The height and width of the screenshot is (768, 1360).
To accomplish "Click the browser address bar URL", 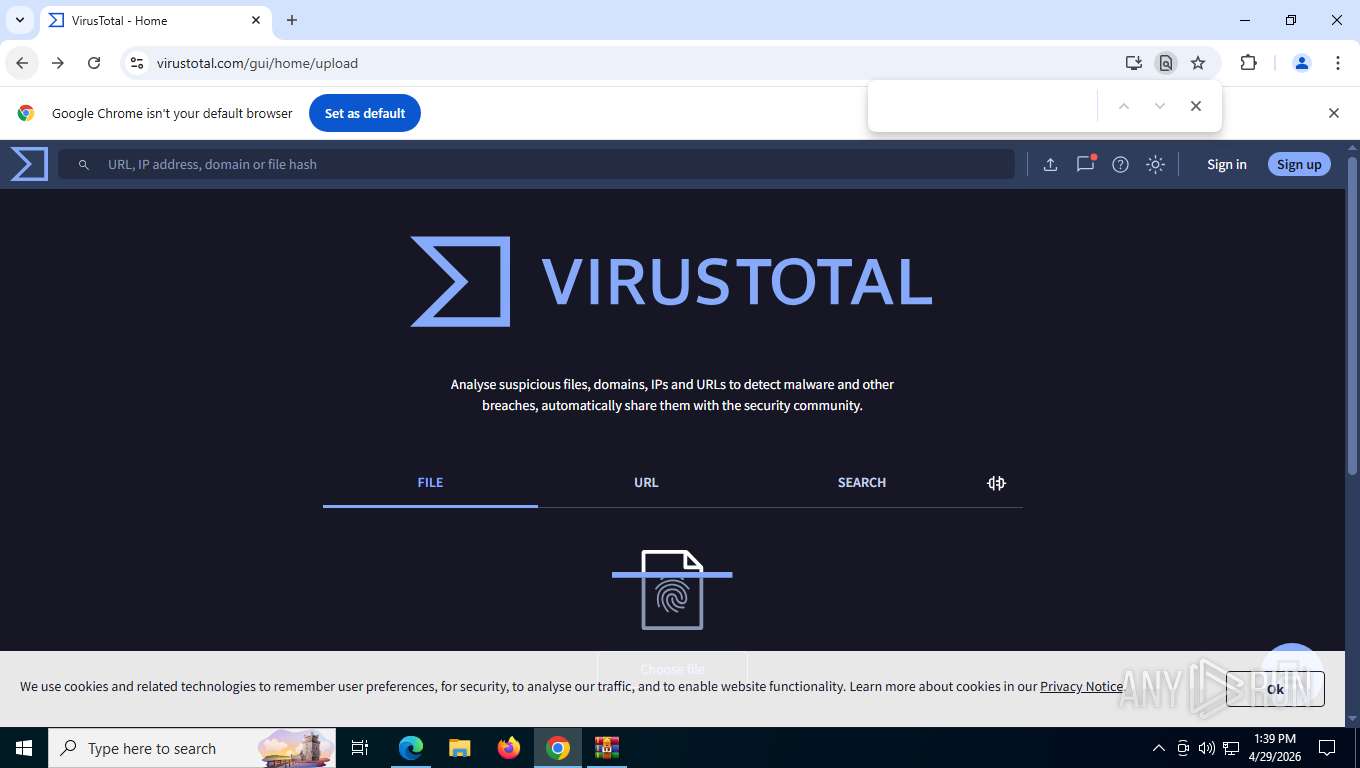I will pyautogui.click(x=257, y=63).
